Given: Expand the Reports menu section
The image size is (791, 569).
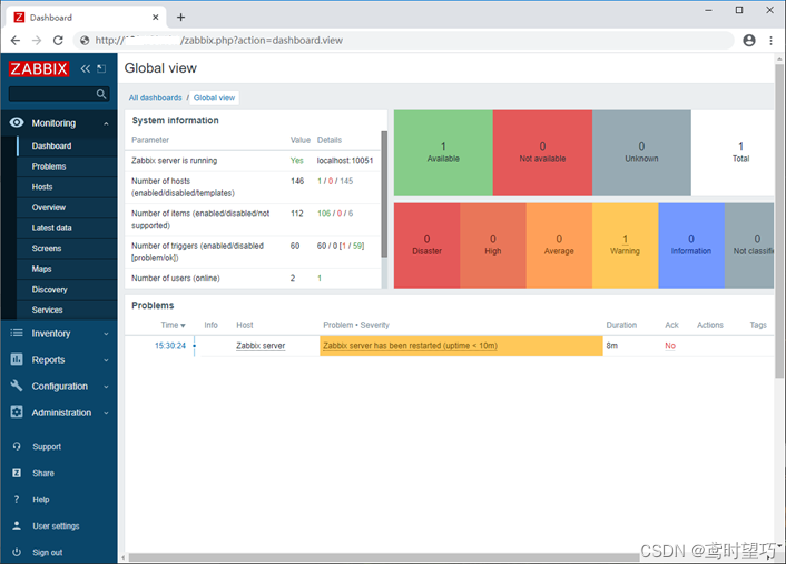Looking at the screenshot, I should 106,360.
